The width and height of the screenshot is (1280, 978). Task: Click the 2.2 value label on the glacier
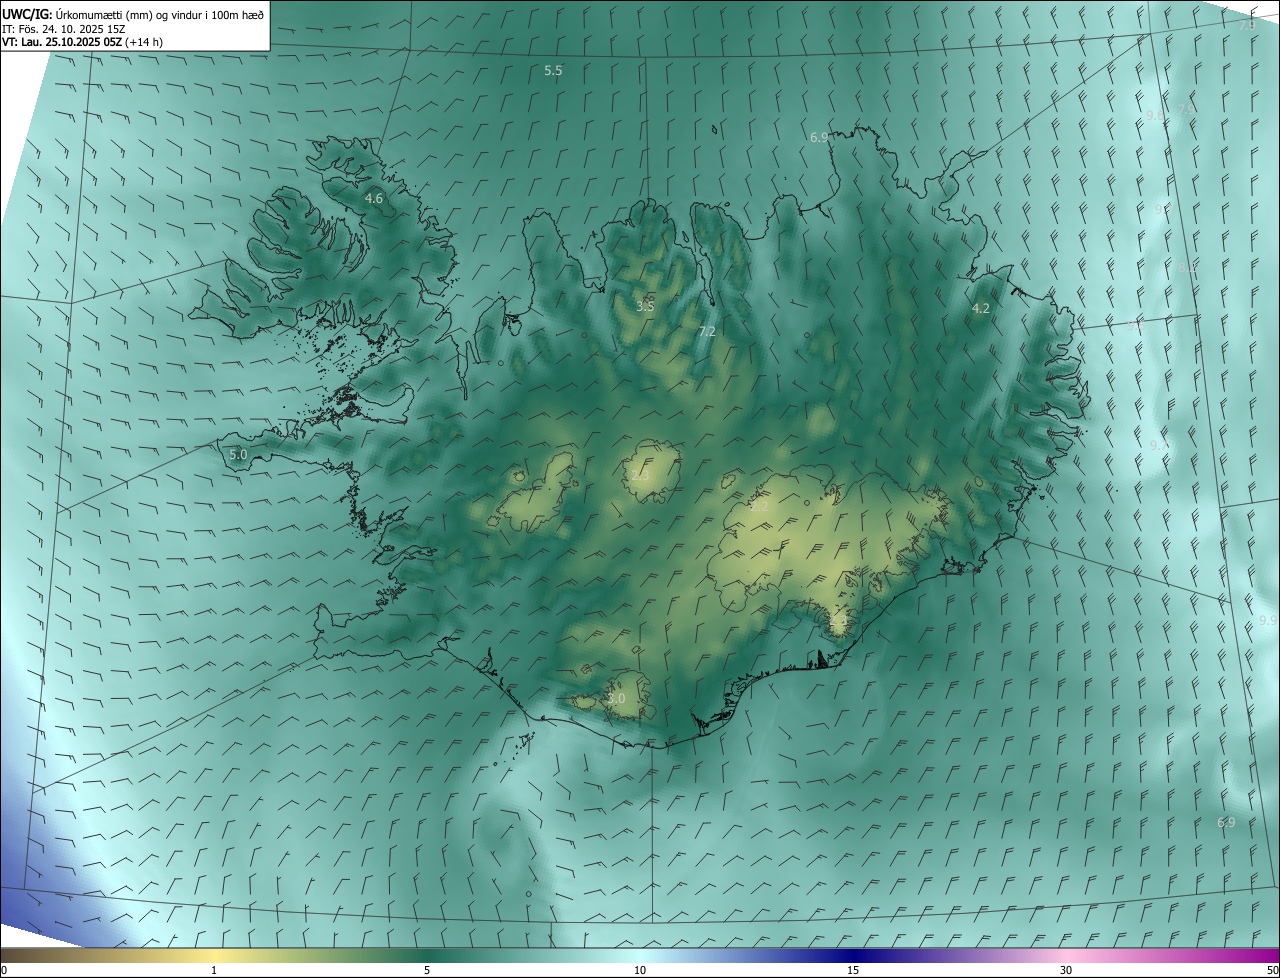point(760,507)
